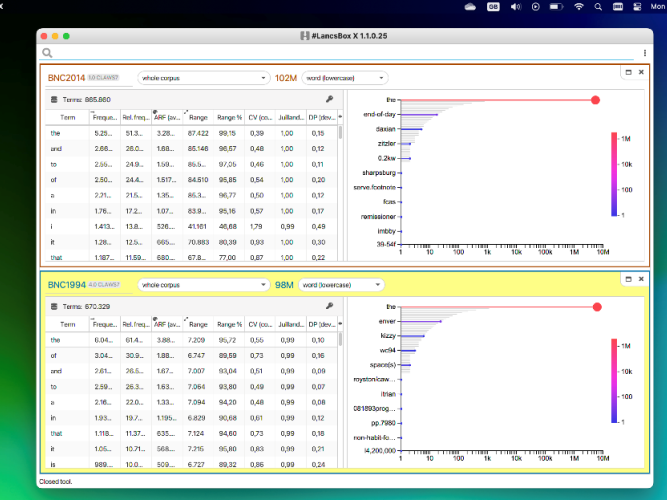
Task: Sort BNC2014 table by Frequency column
Action: 105,117
